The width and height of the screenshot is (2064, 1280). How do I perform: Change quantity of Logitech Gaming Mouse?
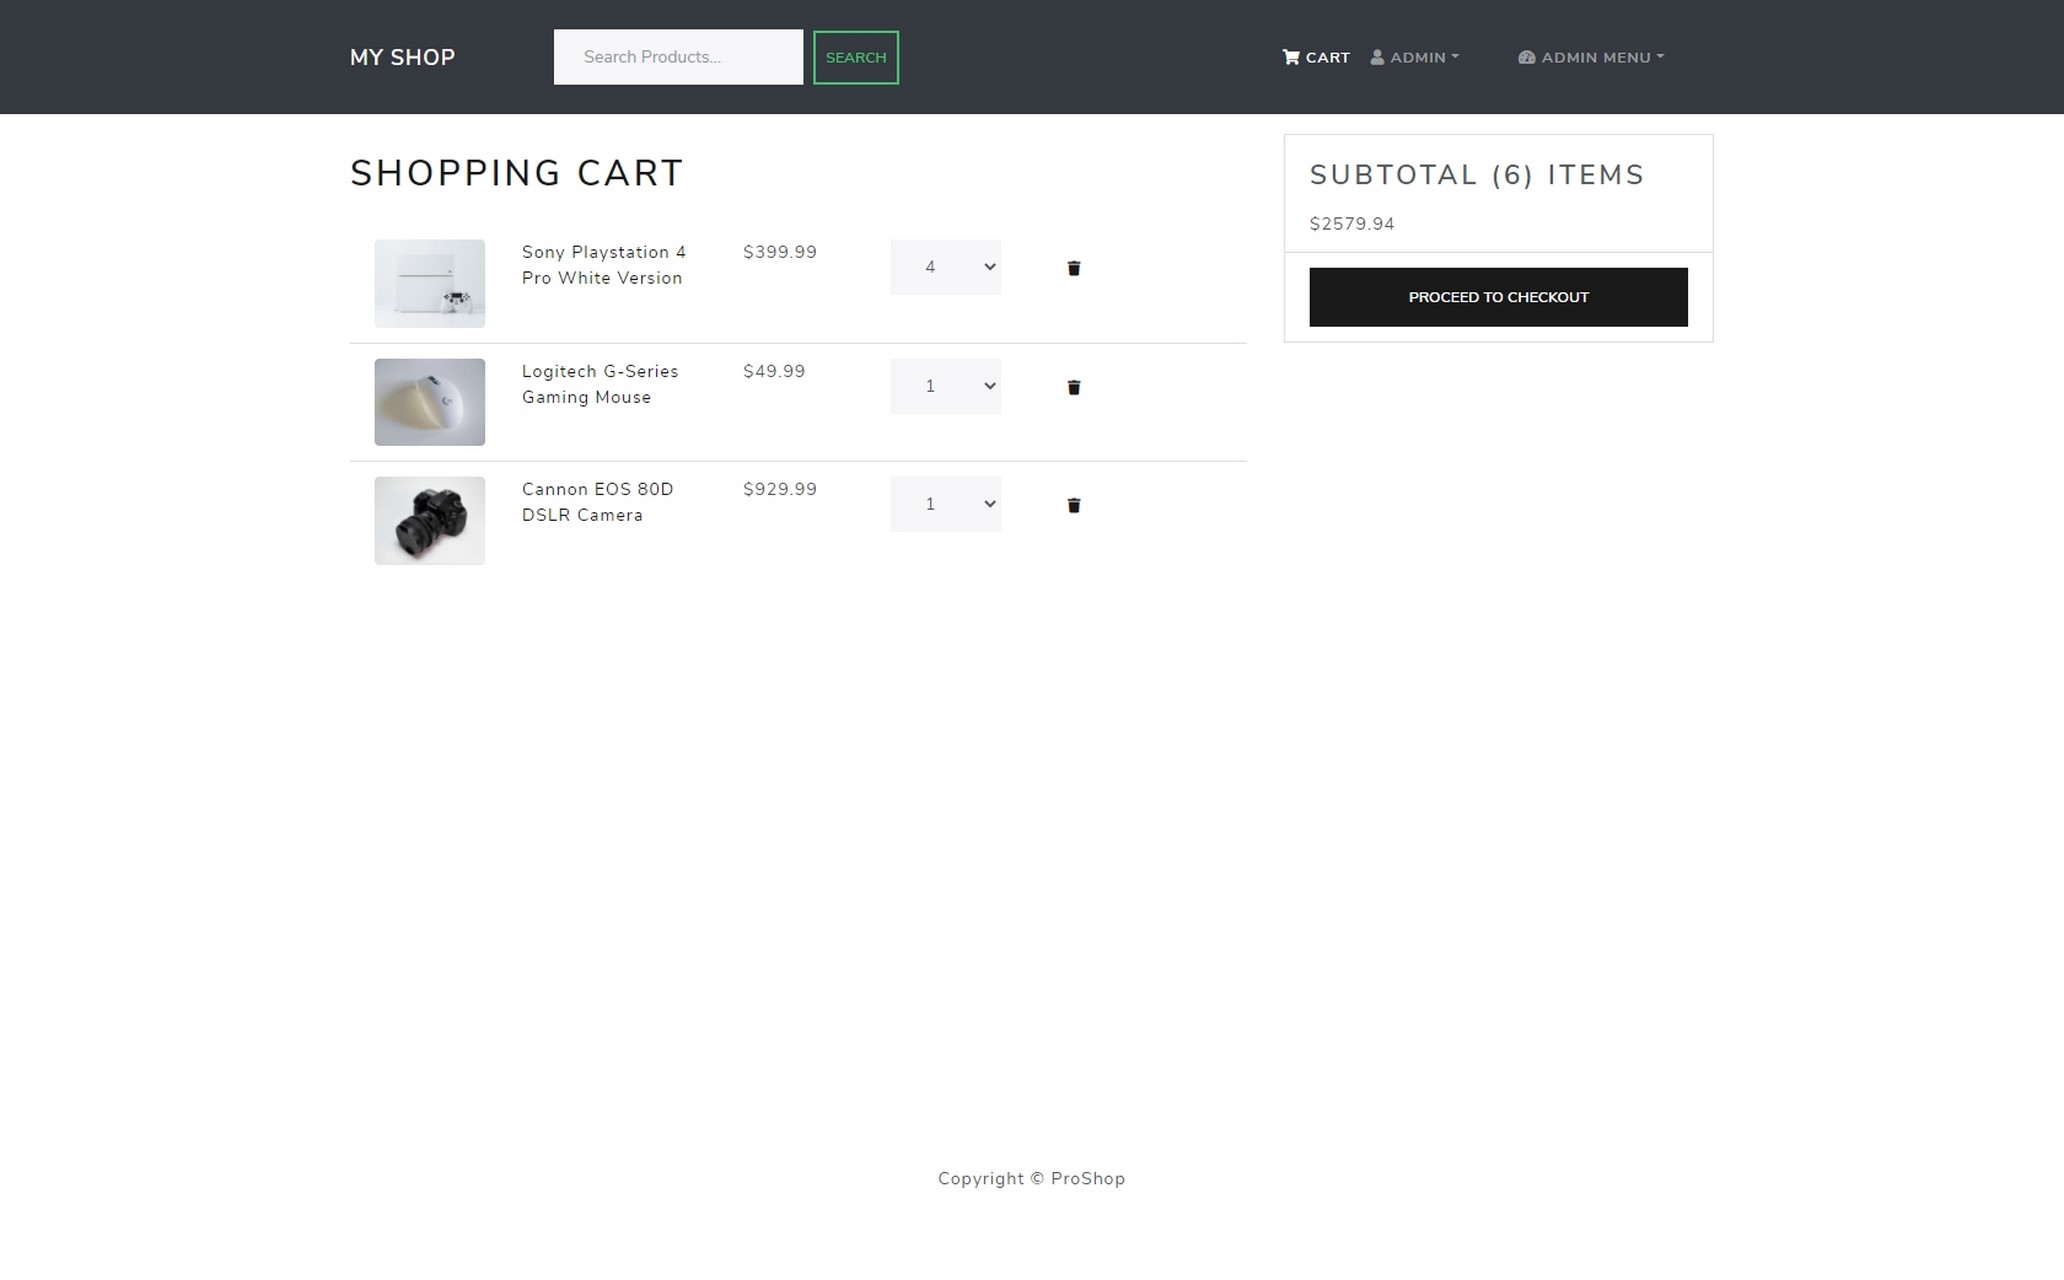pos(945,386)
